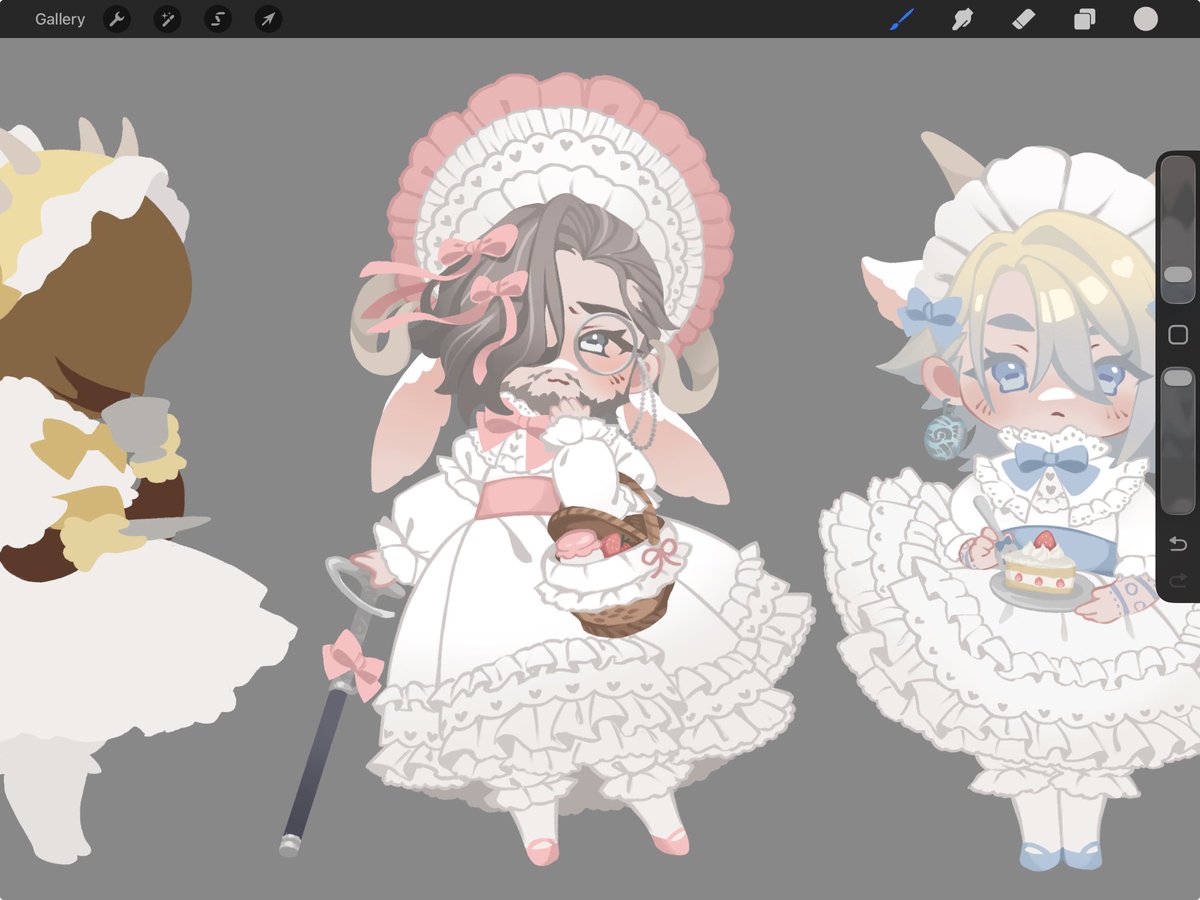Select the Smudge tool

962,19
